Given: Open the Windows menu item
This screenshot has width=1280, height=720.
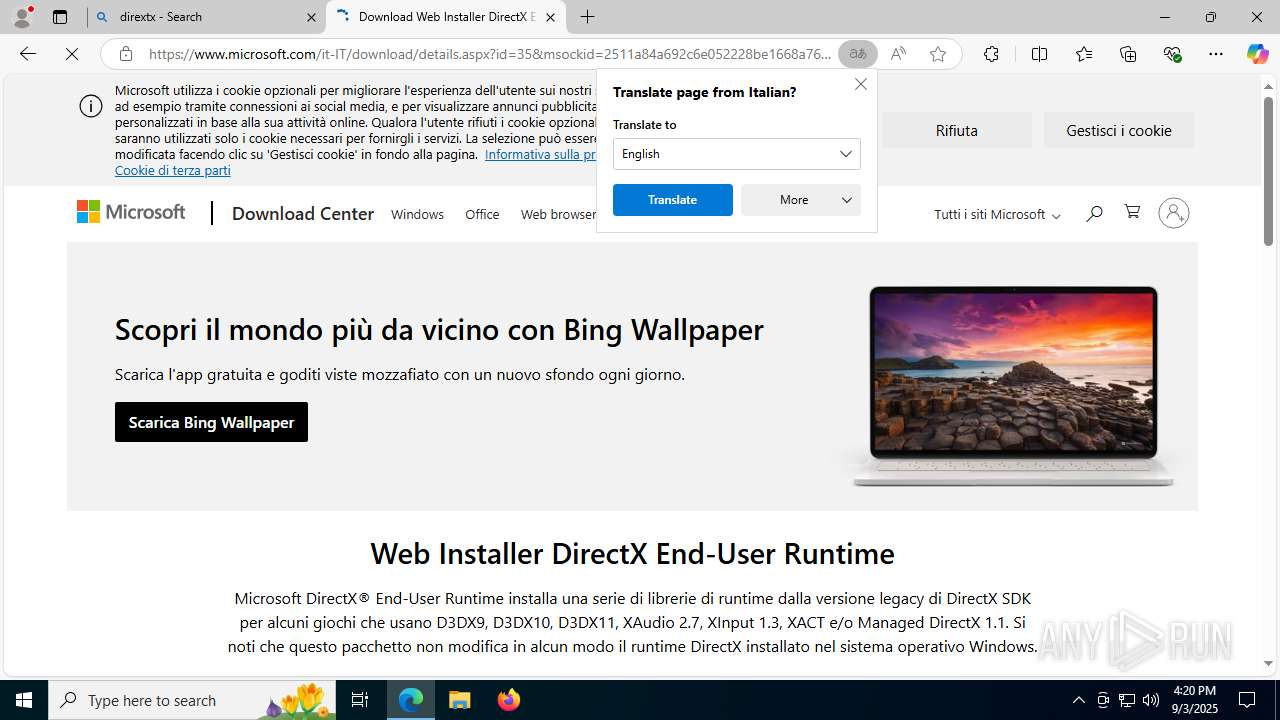Looking at the screenshot, I should coord(417,214).
